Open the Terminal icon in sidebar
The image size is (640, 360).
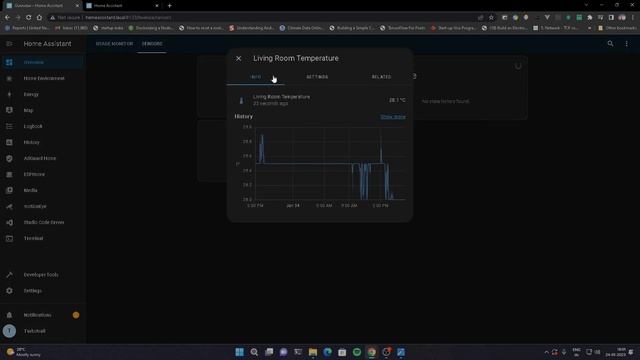9,238
